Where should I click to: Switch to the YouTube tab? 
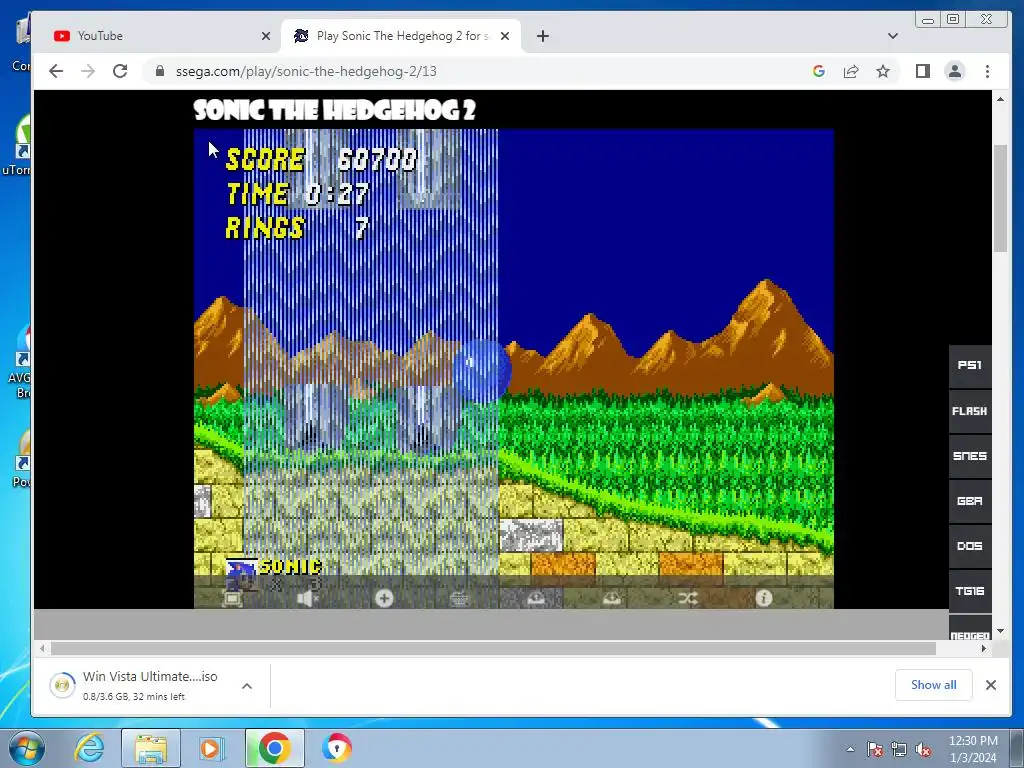[157, 36]
